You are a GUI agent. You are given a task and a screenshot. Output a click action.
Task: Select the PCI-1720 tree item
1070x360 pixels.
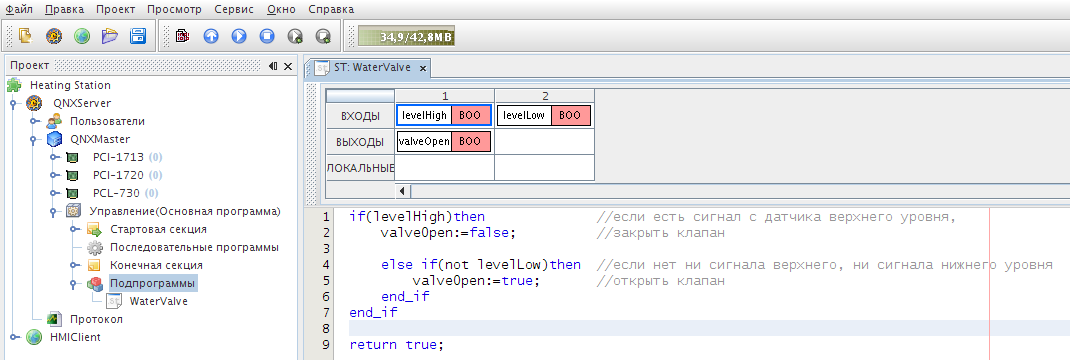118,175
